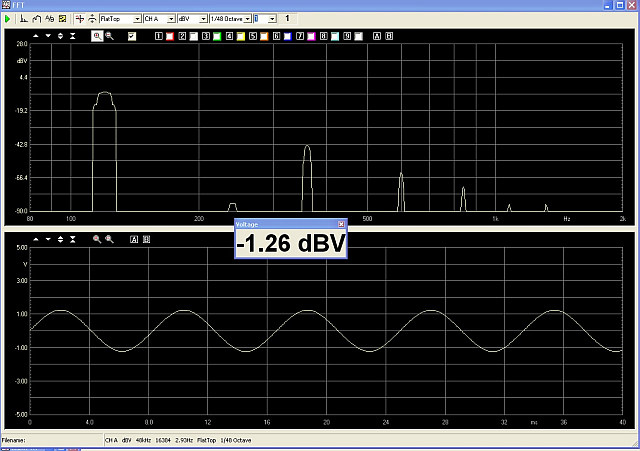
Task: Select the A button in spectrum toolbar
Action: pyautogui.click(x=377, y=35)
